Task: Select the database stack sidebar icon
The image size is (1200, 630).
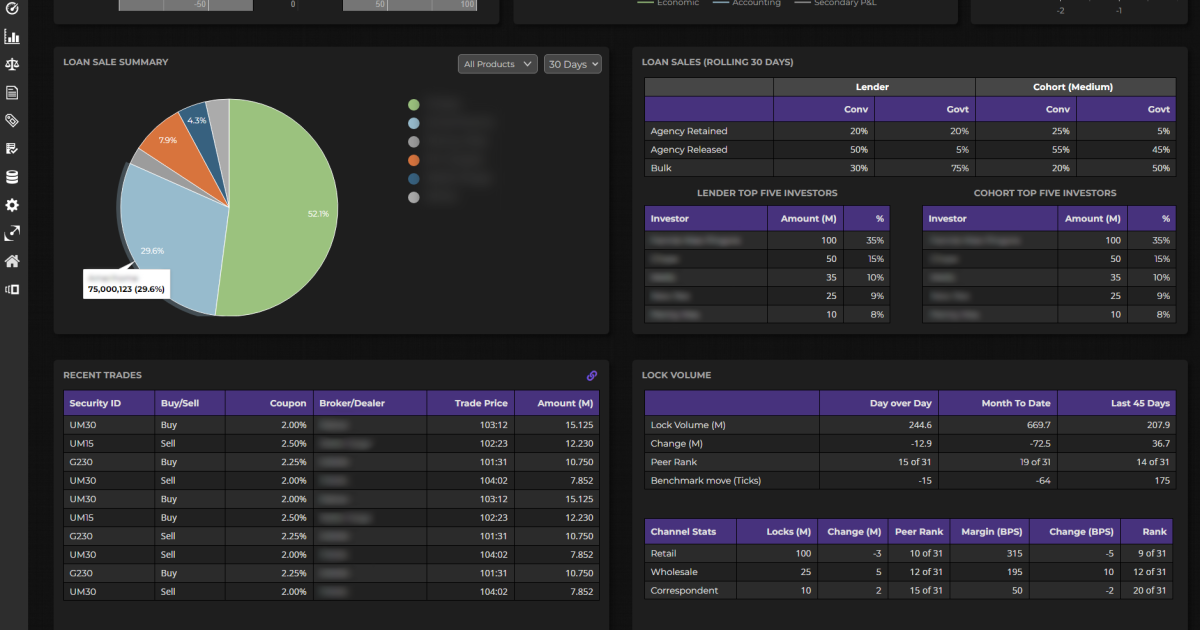Action: (x=12, y=177)
